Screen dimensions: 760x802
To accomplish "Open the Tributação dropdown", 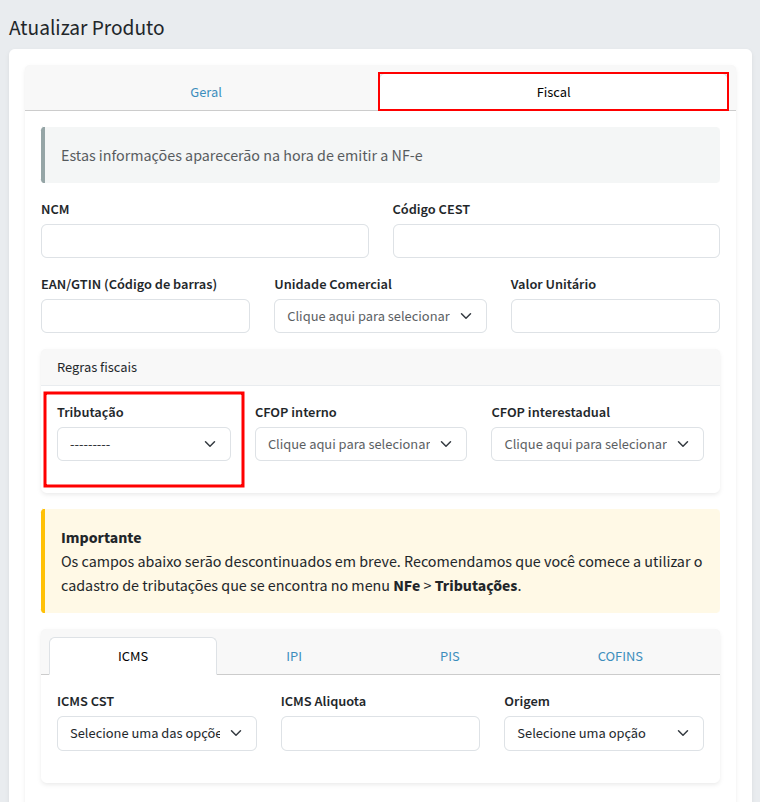I will [143, 444].
